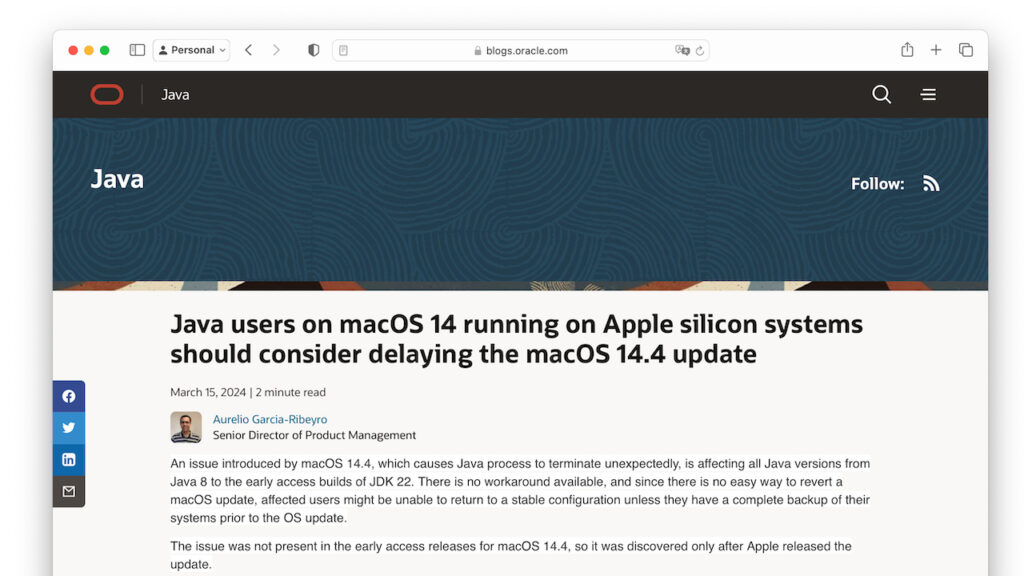Screen dimensions: 1024x576
Task: Click the Privacy Report shield icon
Action: pos(313,49)
